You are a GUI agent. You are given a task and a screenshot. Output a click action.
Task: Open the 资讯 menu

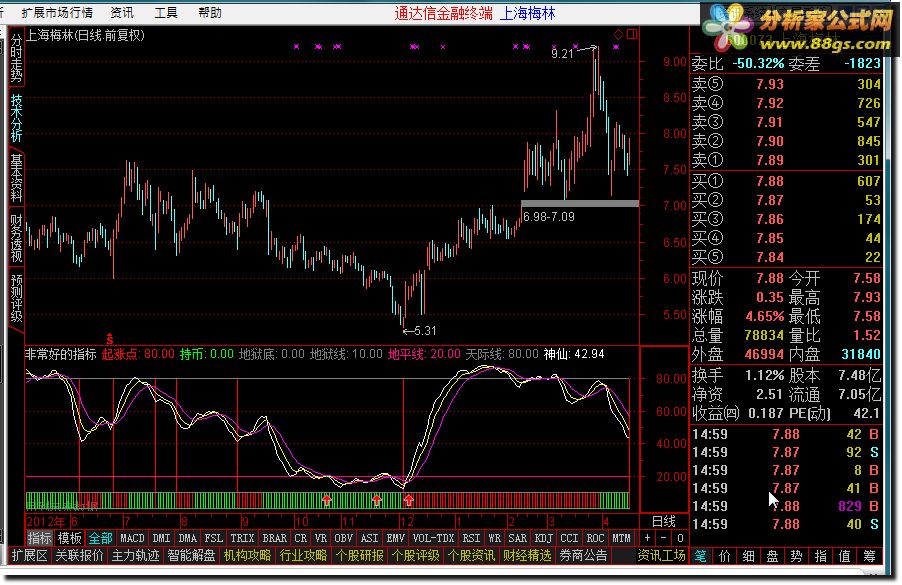122,12
